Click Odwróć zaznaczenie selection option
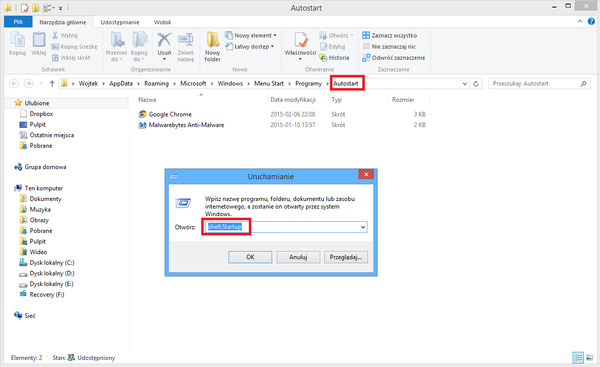Viewport: 600px width, 367px height. 393,58
